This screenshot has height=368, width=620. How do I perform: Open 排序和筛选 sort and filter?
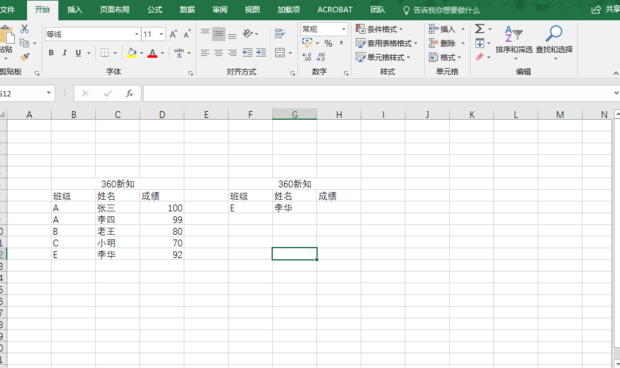pyautogui.click(x=514, y=43)
